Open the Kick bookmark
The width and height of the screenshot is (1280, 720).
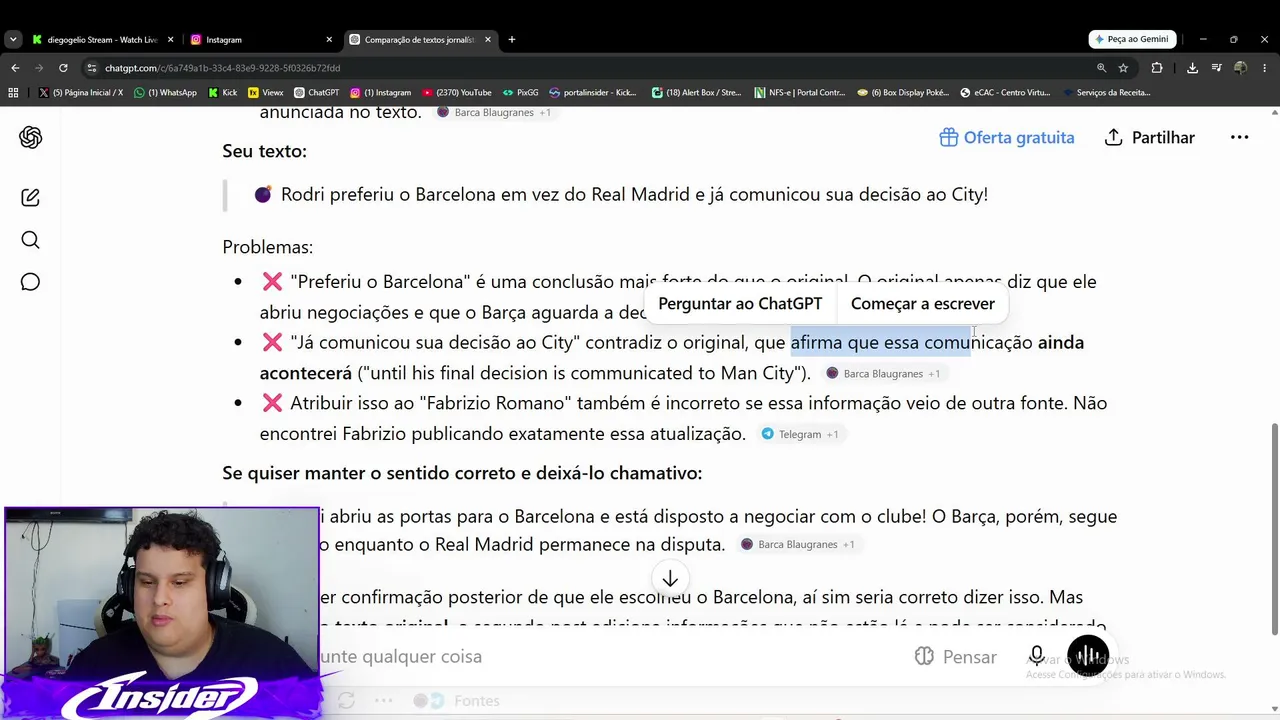click(223, 93)
